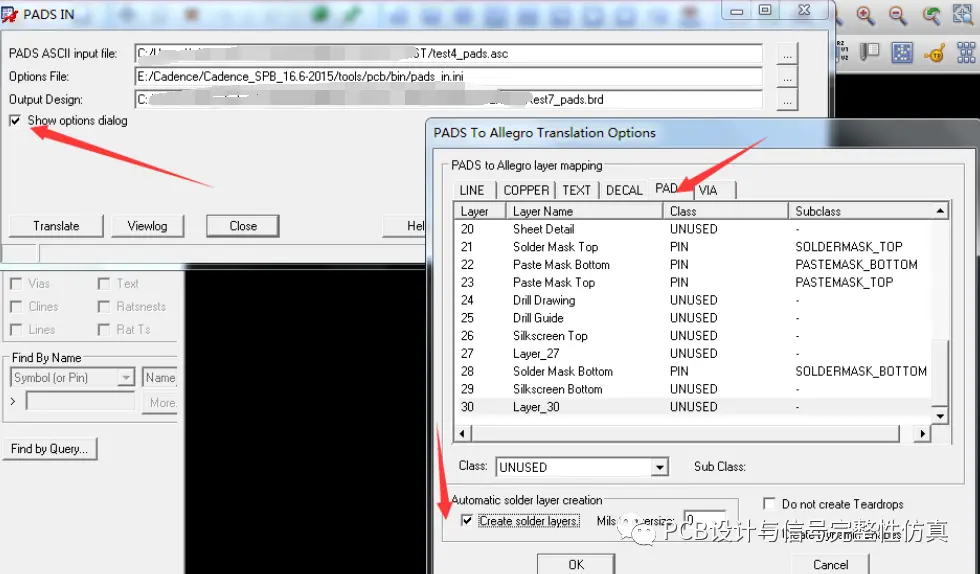Click the PADS ASCII input file field
Image resolution: width=980 pixels, height=574 pixels.
coord(449,54)
